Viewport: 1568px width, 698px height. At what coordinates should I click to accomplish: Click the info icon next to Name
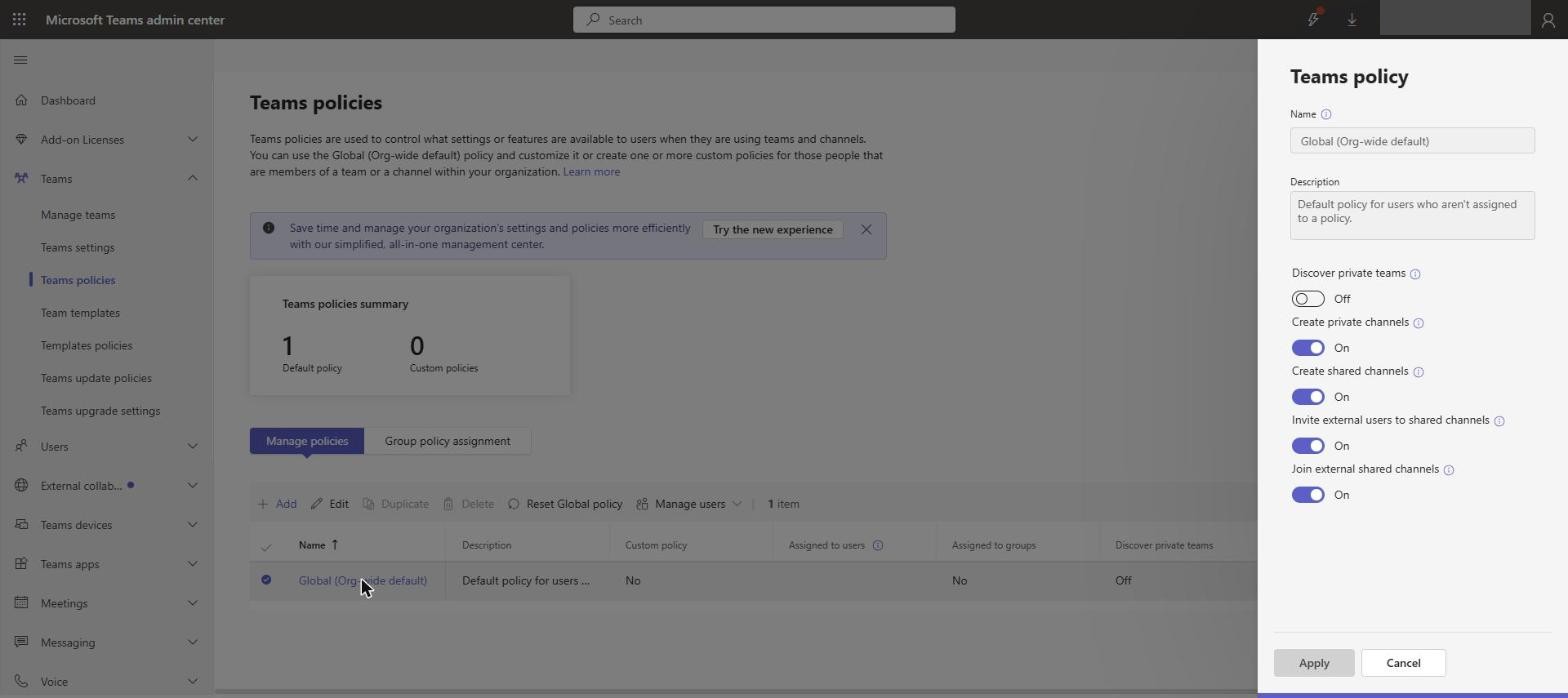point(1326,114)
